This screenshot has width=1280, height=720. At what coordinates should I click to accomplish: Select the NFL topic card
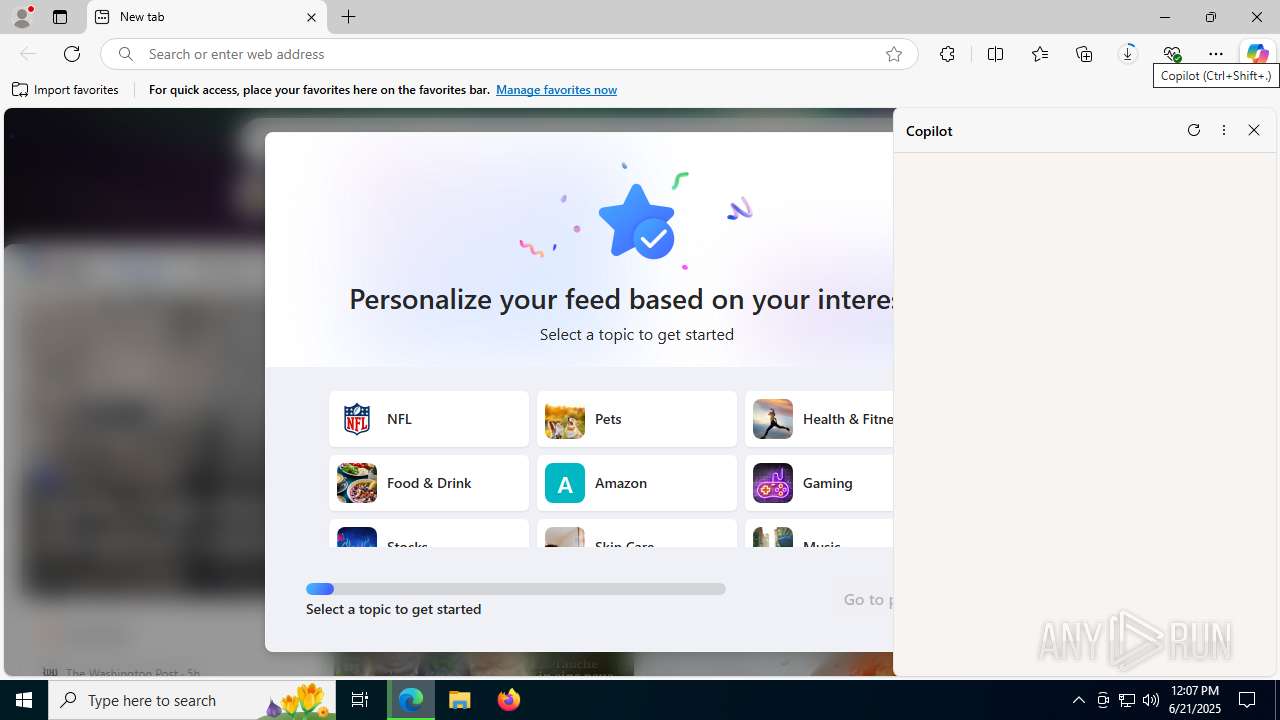429,419
